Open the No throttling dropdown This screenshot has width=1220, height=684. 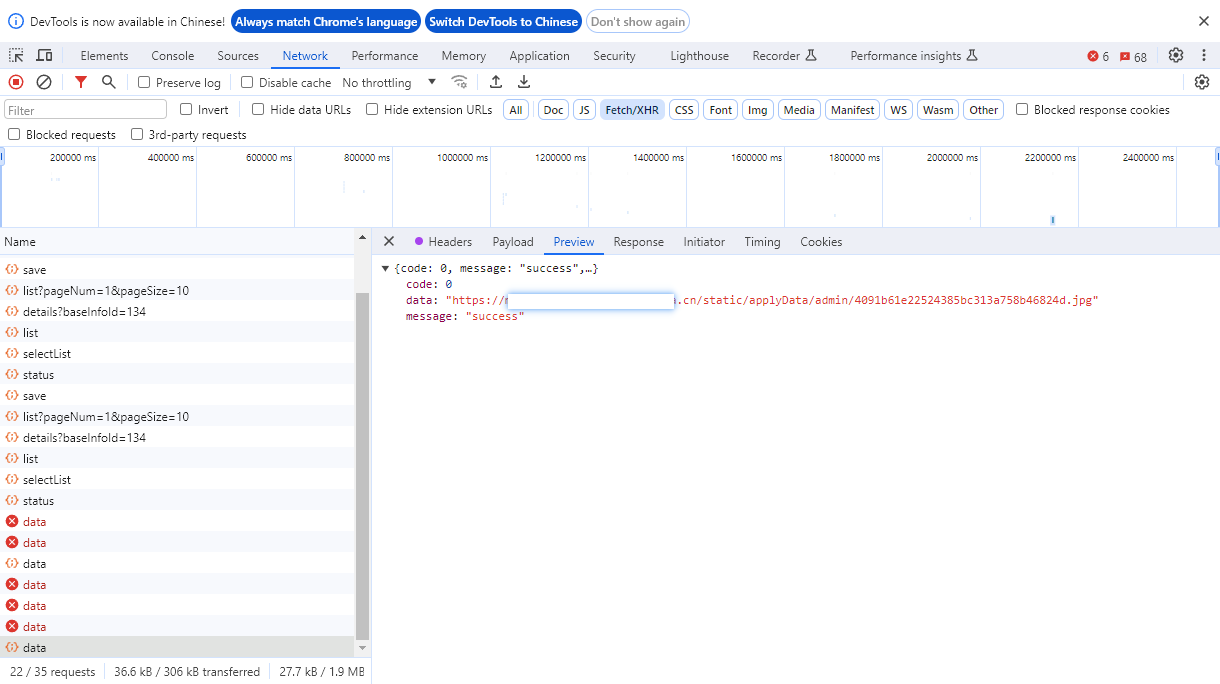tap(389, 83)
